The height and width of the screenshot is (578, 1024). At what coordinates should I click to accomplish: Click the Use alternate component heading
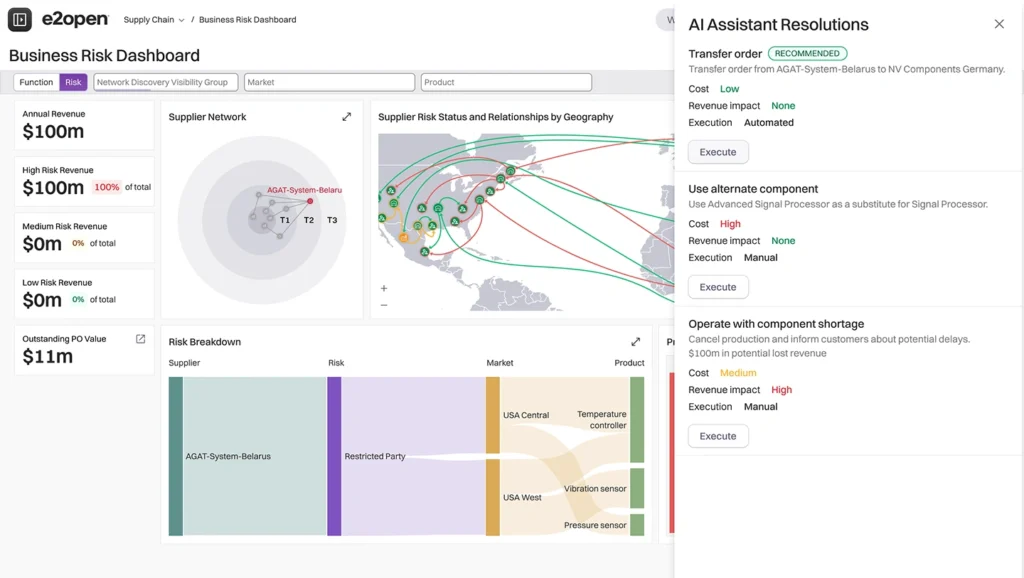[753, 189]
